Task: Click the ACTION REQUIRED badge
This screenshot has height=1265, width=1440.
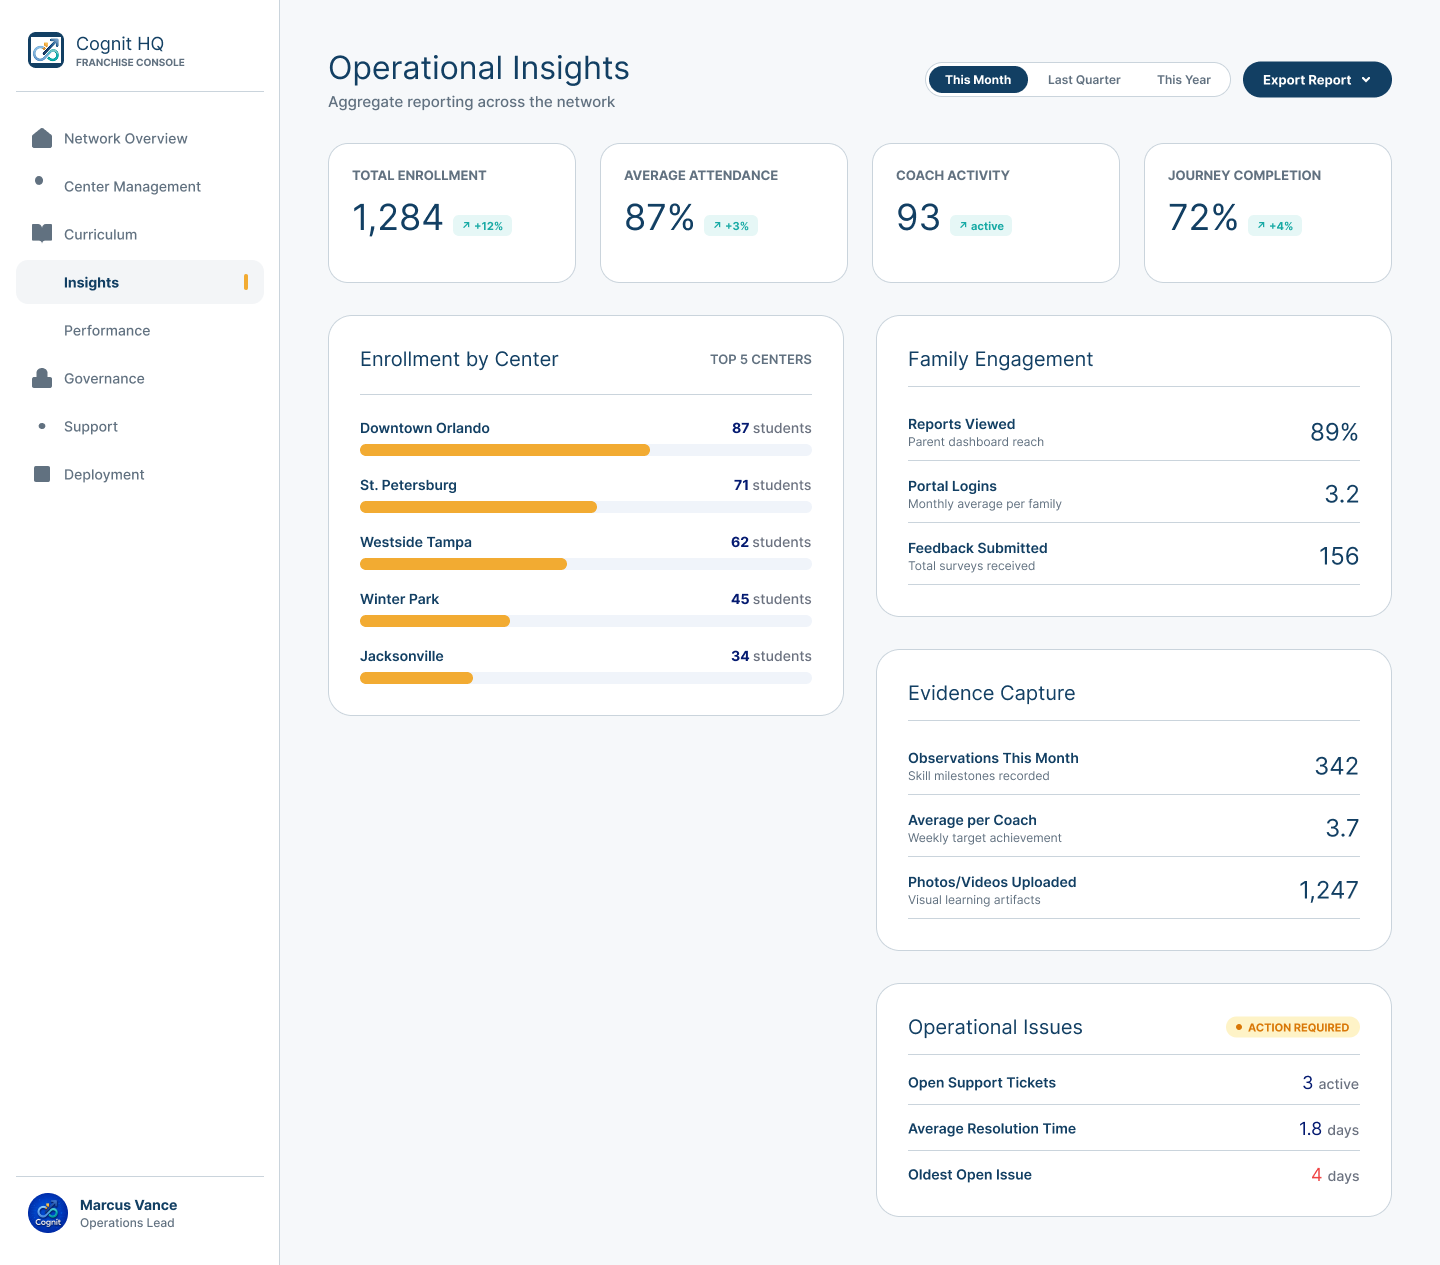Action: click(1293, 1027)
